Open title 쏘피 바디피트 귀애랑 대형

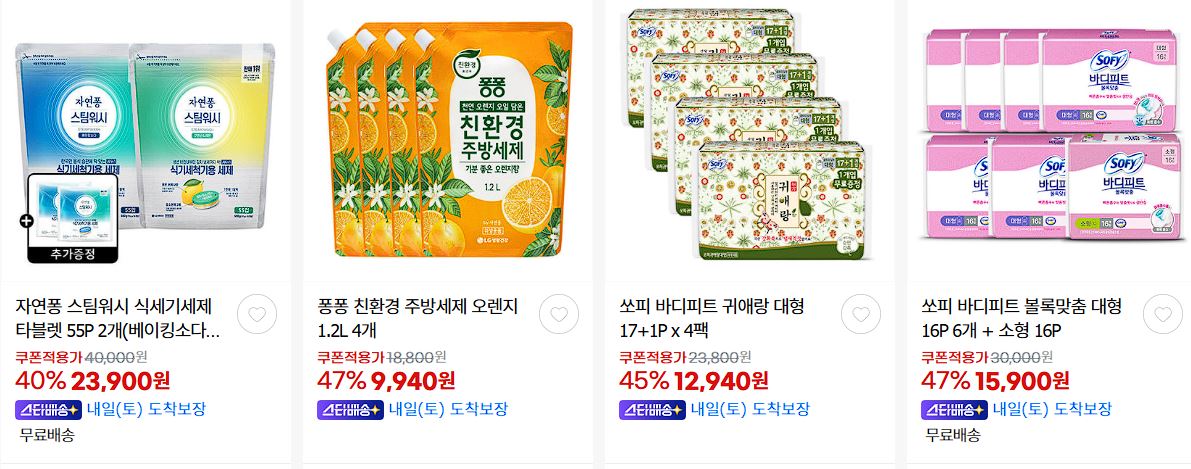pos(712,319)
